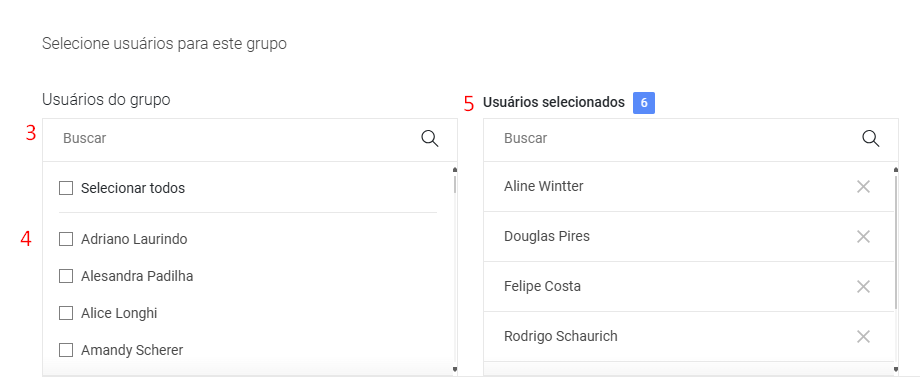The image size is (920, 387).
Task: Remove Aline Wintter from selected users
Action: point(863,187)
